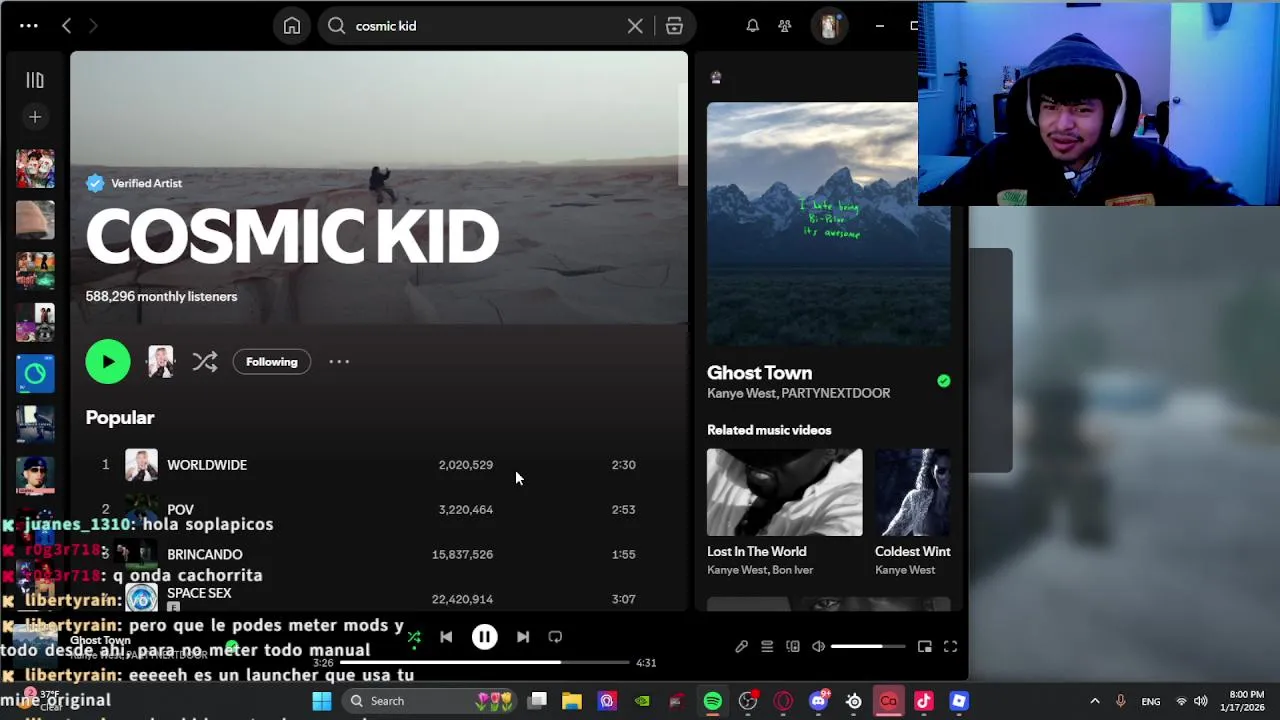
Task: Open the first playlist thumbnail in library sidebar
Action: tap(35, 168)
